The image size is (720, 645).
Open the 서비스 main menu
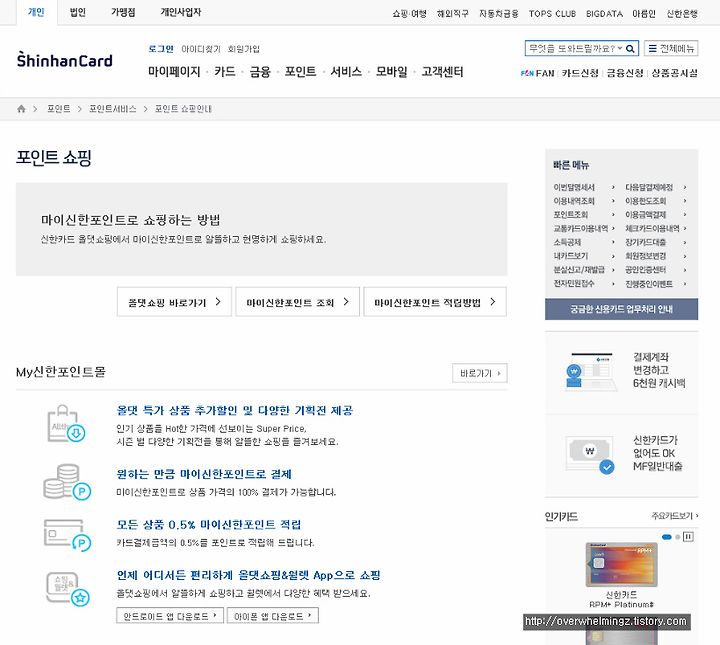(x=346, y=72)
